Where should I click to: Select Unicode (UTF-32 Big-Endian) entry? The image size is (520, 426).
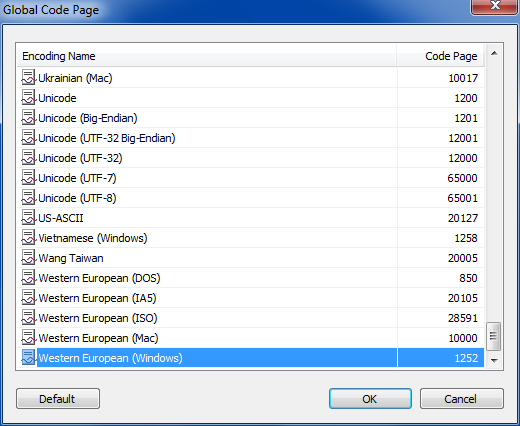(251, 138)
